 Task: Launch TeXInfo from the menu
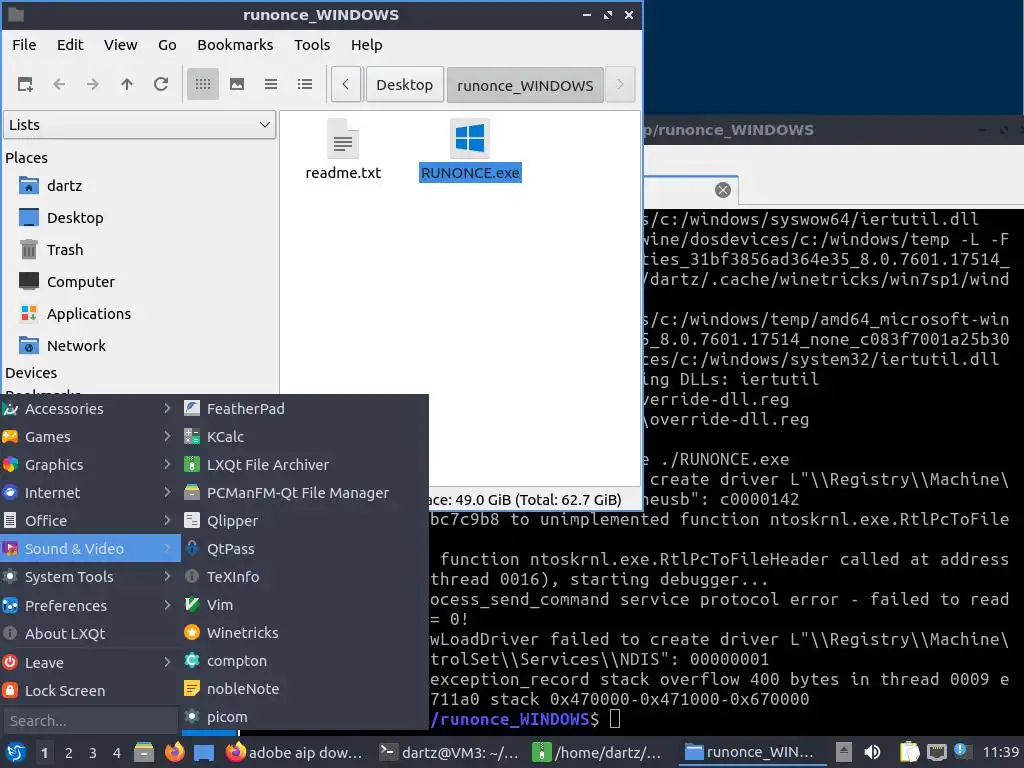[304, 577]
